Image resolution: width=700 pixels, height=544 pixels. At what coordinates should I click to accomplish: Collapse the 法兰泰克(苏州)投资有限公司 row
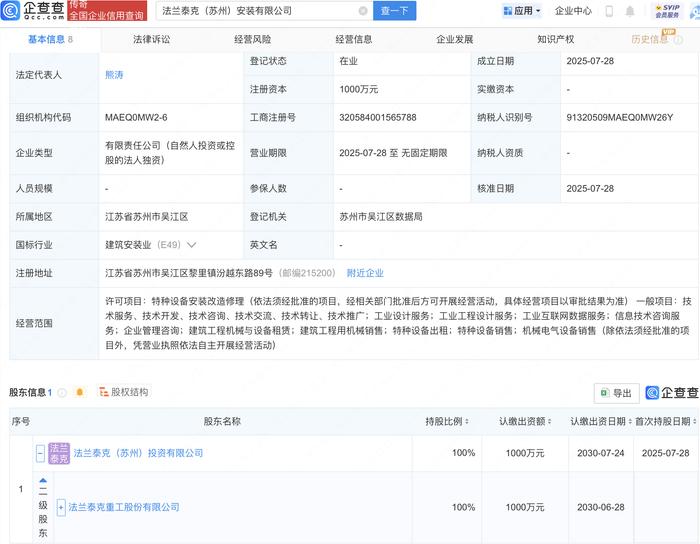(x=40, y=453)
